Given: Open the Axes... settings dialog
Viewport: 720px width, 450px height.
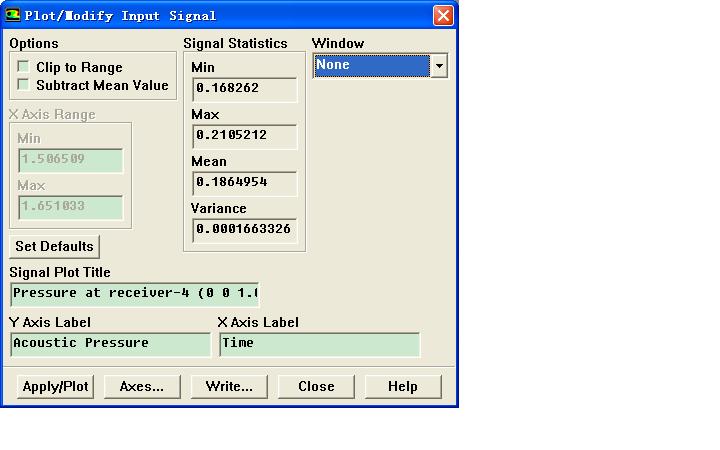Looking at the screenshot, I should [141, 387].
